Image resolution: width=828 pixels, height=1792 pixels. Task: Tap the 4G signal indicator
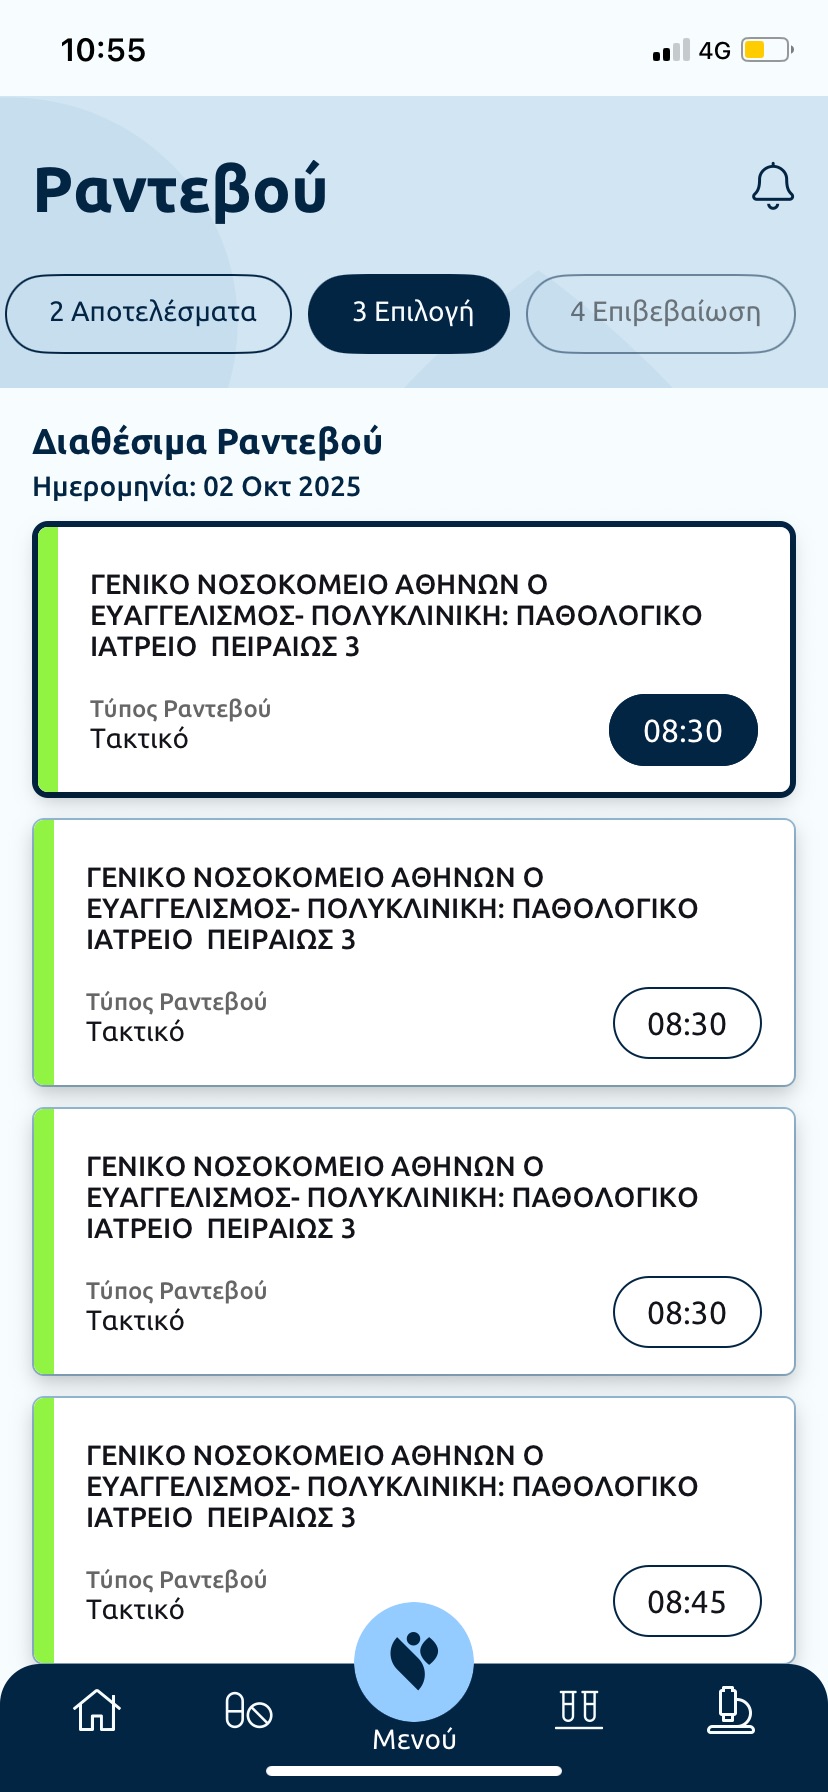[x=714, y=51]
